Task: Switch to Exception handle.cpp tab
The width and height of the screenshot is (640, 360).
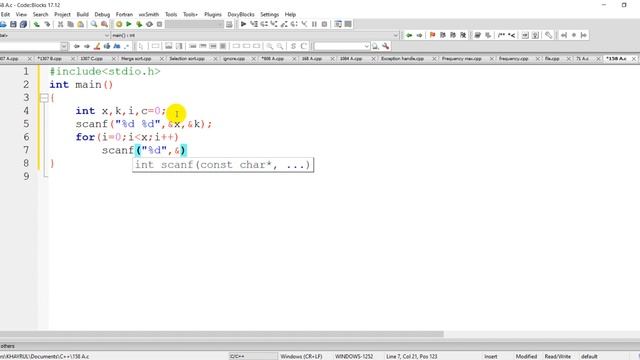Action: click(402, 59)
